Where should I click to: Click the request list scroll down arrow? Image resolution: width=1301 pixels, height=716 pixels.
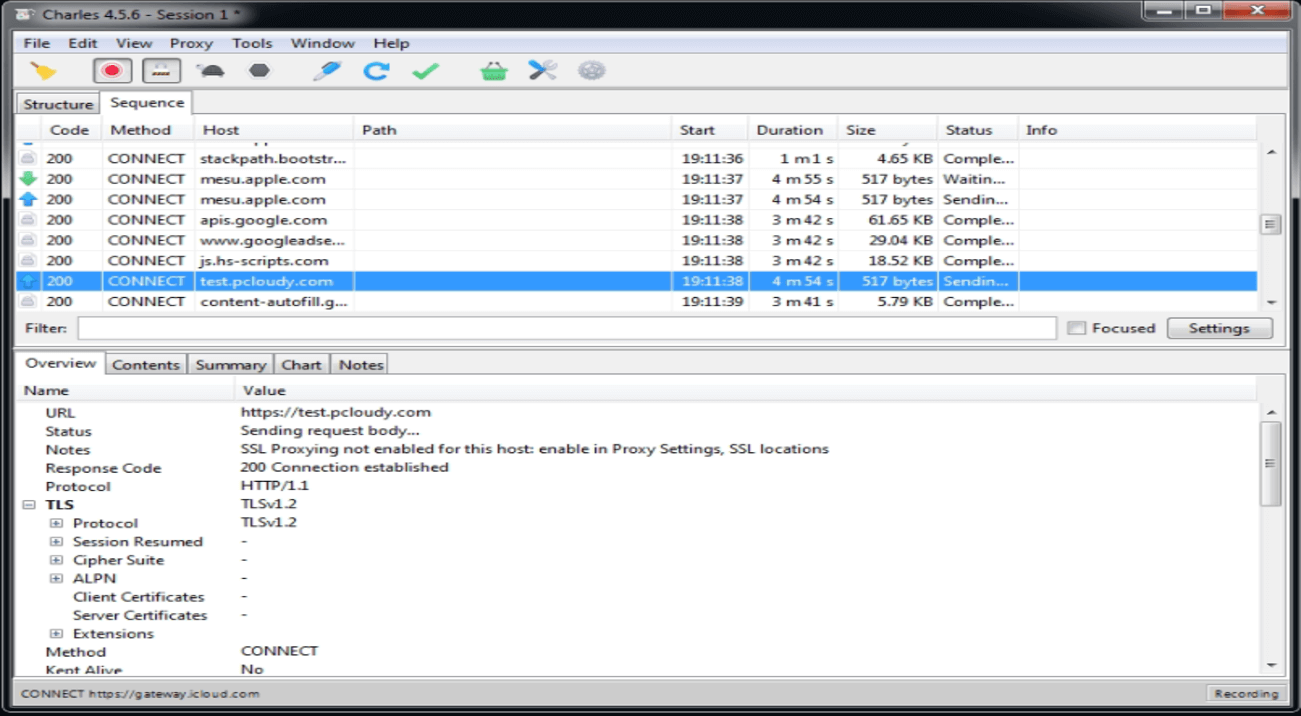click(1271, 302)
